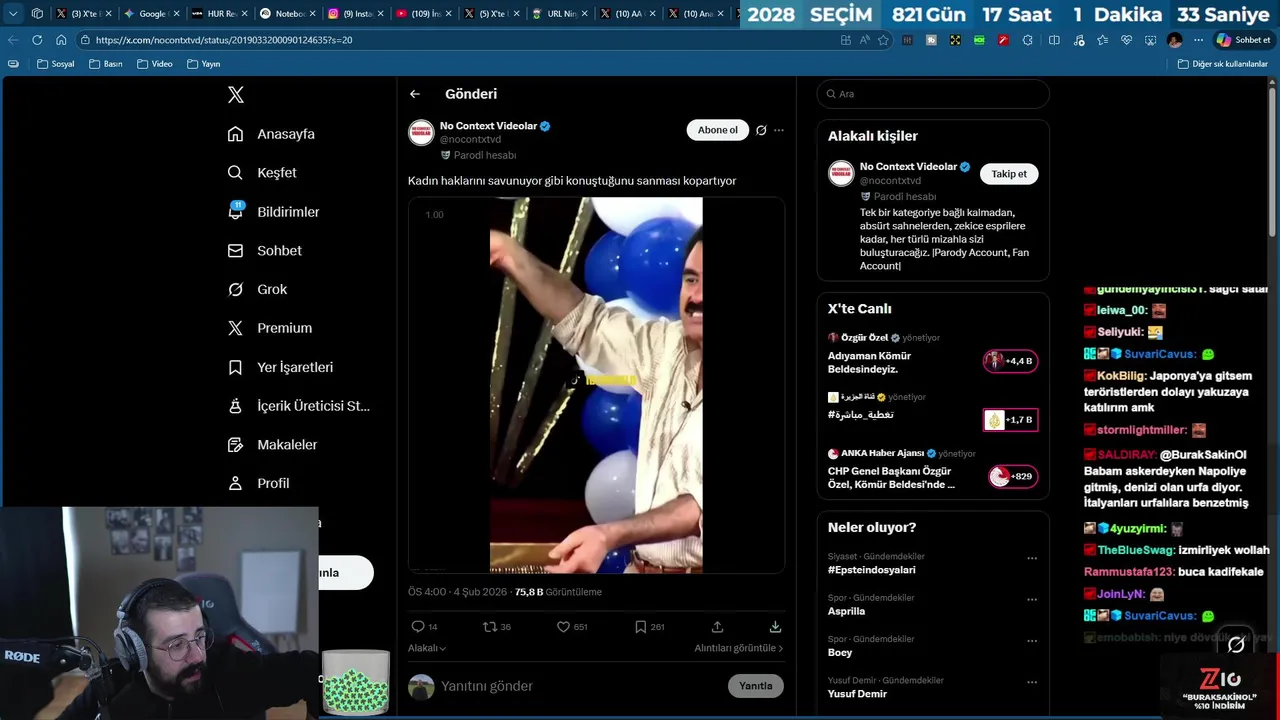Click the Yanıtını gönder reply field

(x=580, y=686)
